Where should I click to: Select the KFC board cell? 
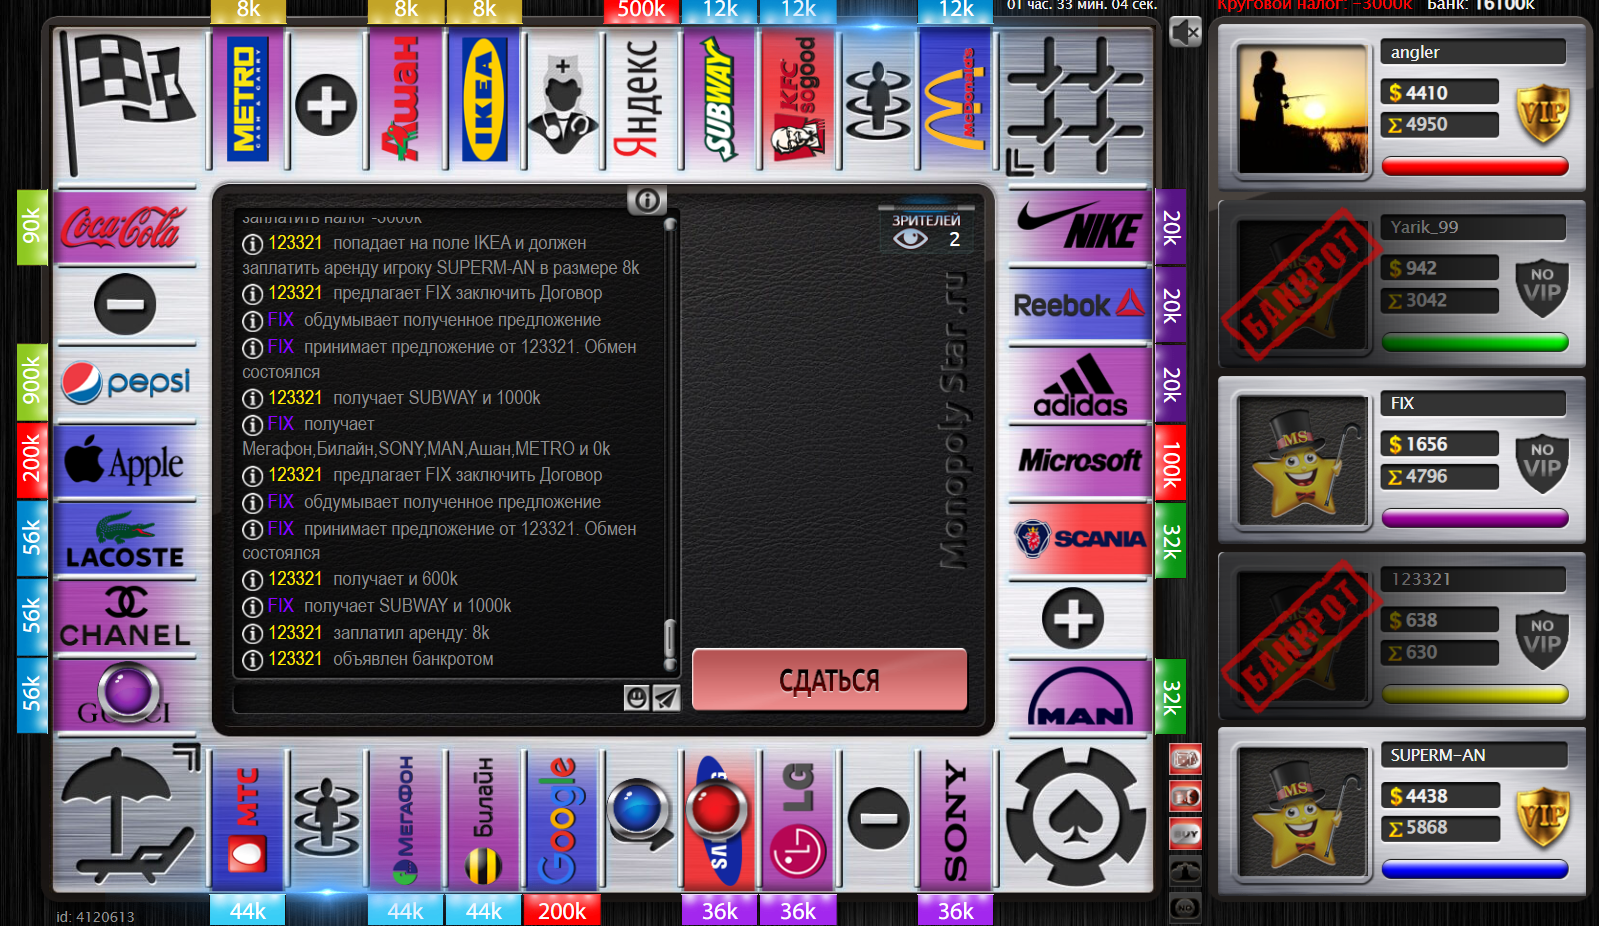coord(799,98)
